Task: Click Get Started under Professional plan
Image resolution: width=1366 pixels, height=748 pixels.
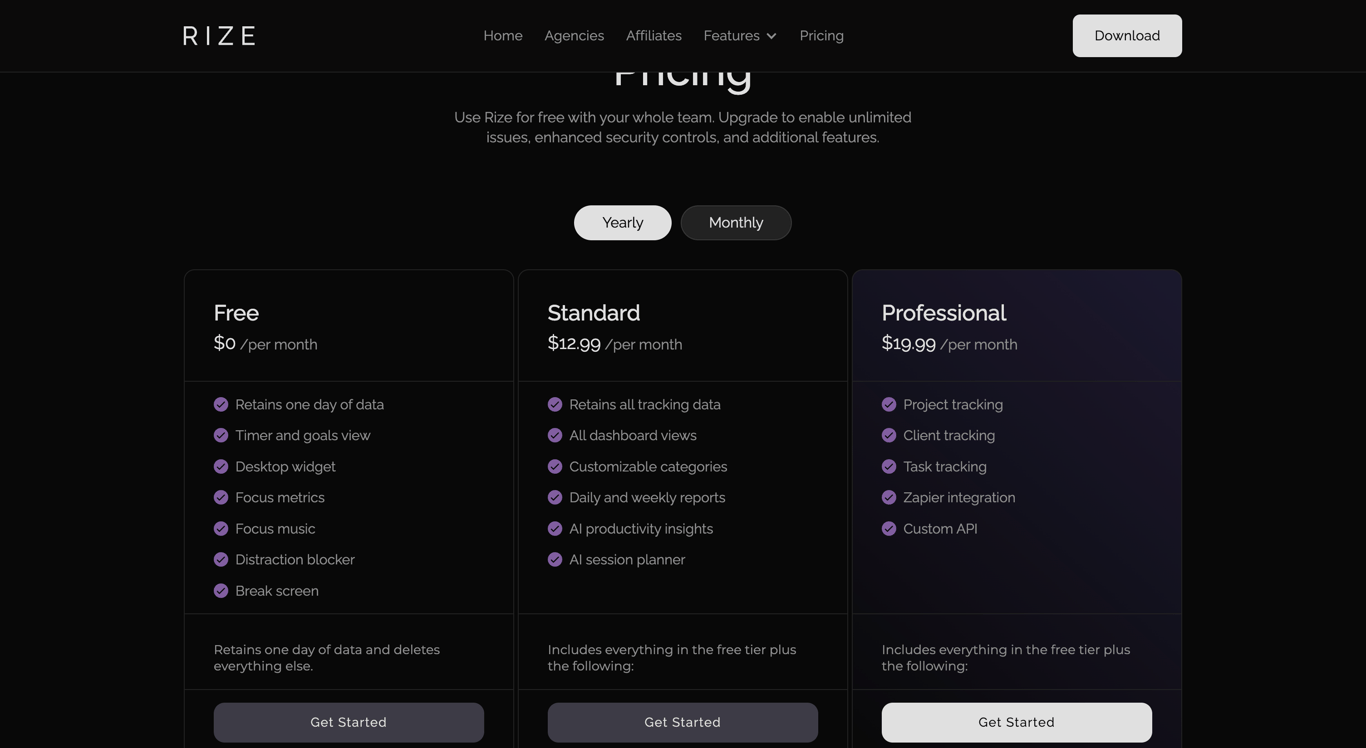Action: (1016, 721)
